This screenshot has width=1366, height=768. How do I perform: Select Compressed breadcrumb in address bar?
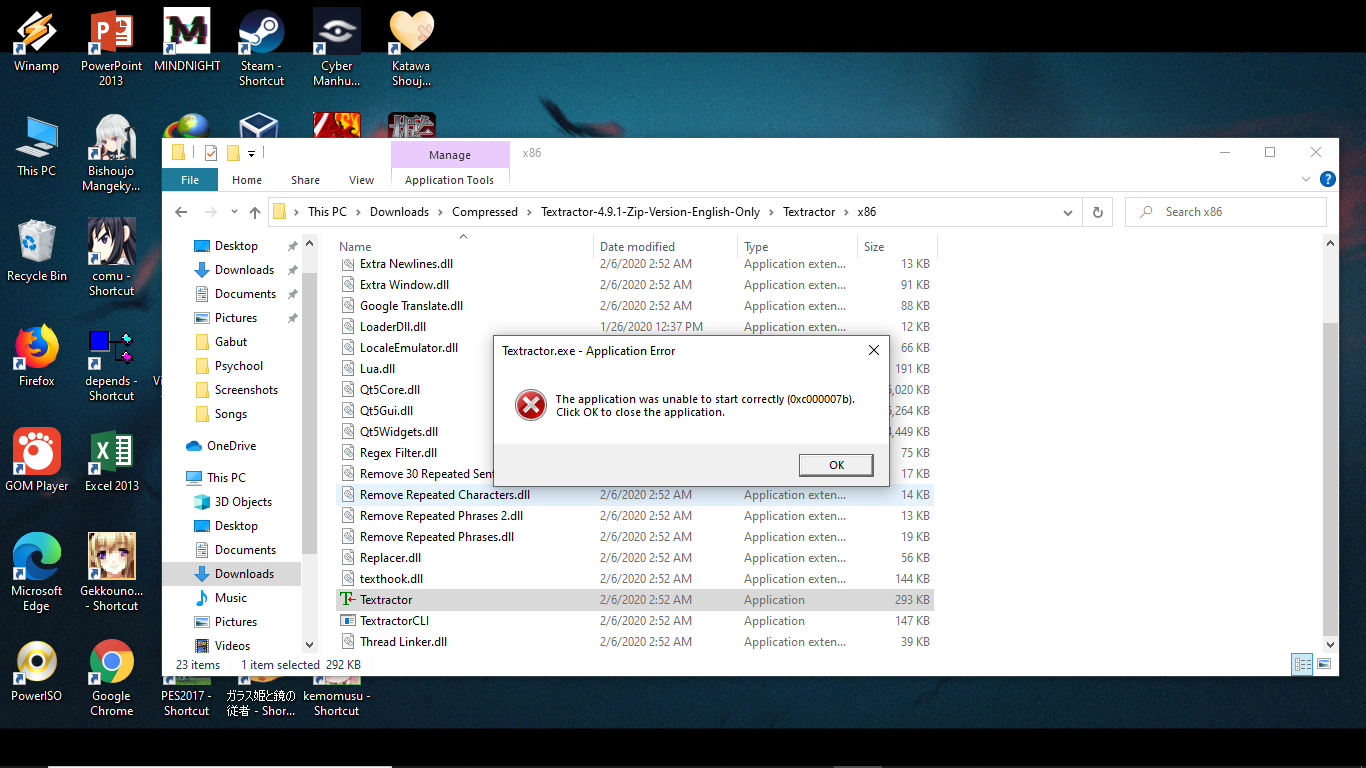point(485,212)
